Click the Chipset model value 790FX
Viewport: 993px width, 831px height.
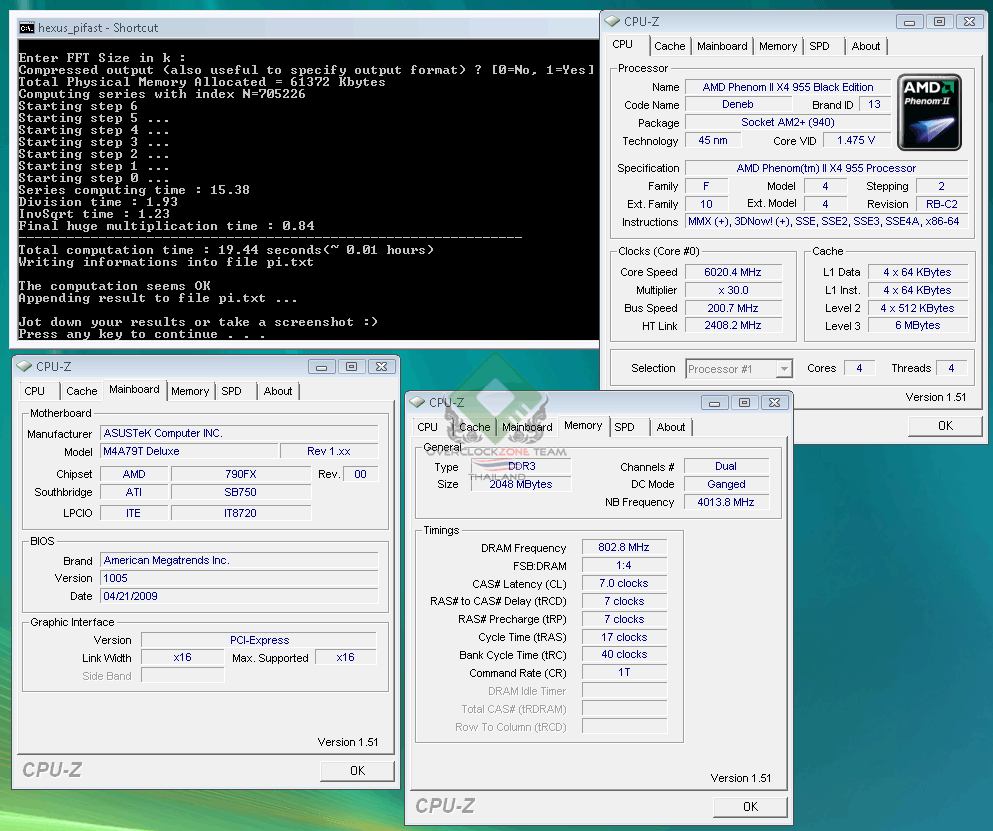pos(241,474)
